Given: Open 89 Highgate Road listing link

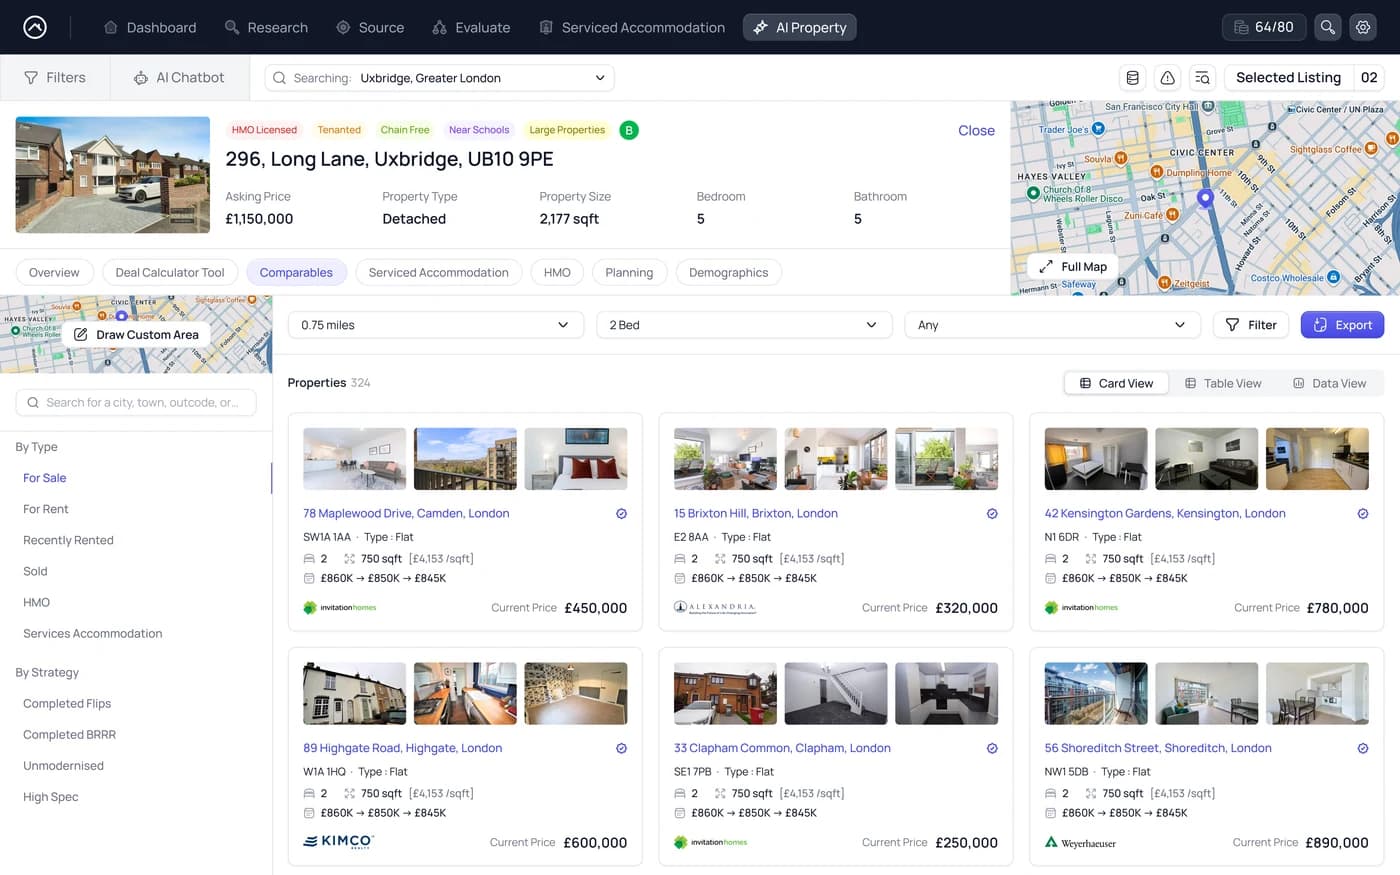Looking at the screenshot, I should 402,748.
